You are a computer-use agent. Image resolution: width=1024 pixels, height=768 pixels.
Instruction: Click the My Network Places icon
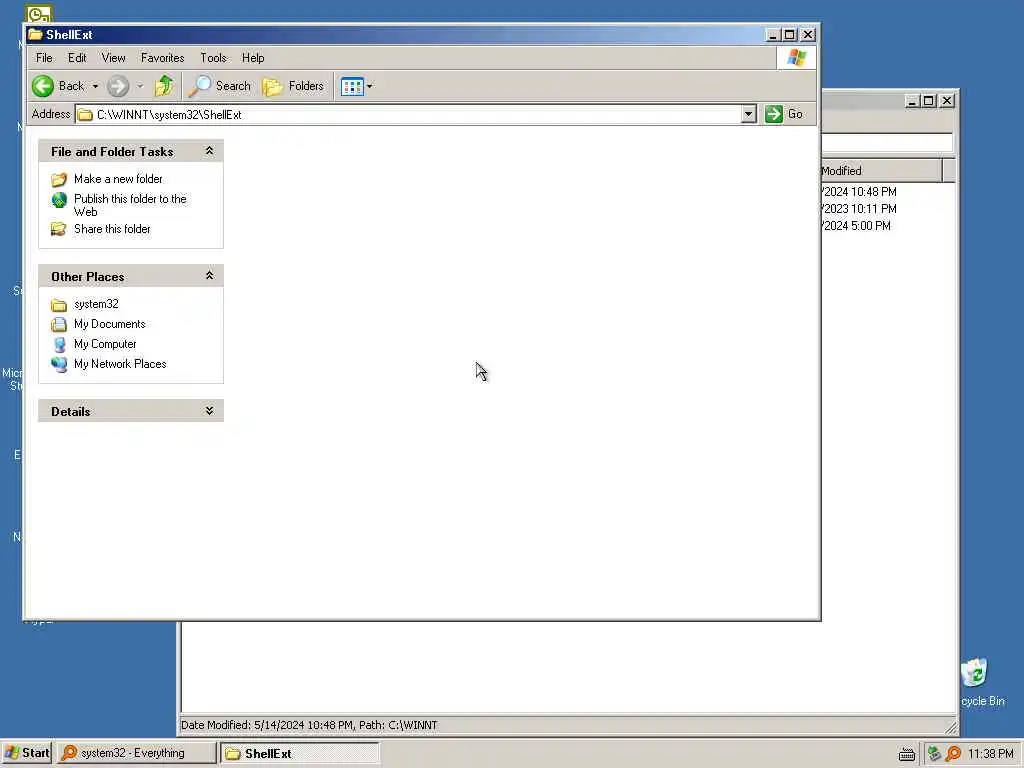pos(59,364)
